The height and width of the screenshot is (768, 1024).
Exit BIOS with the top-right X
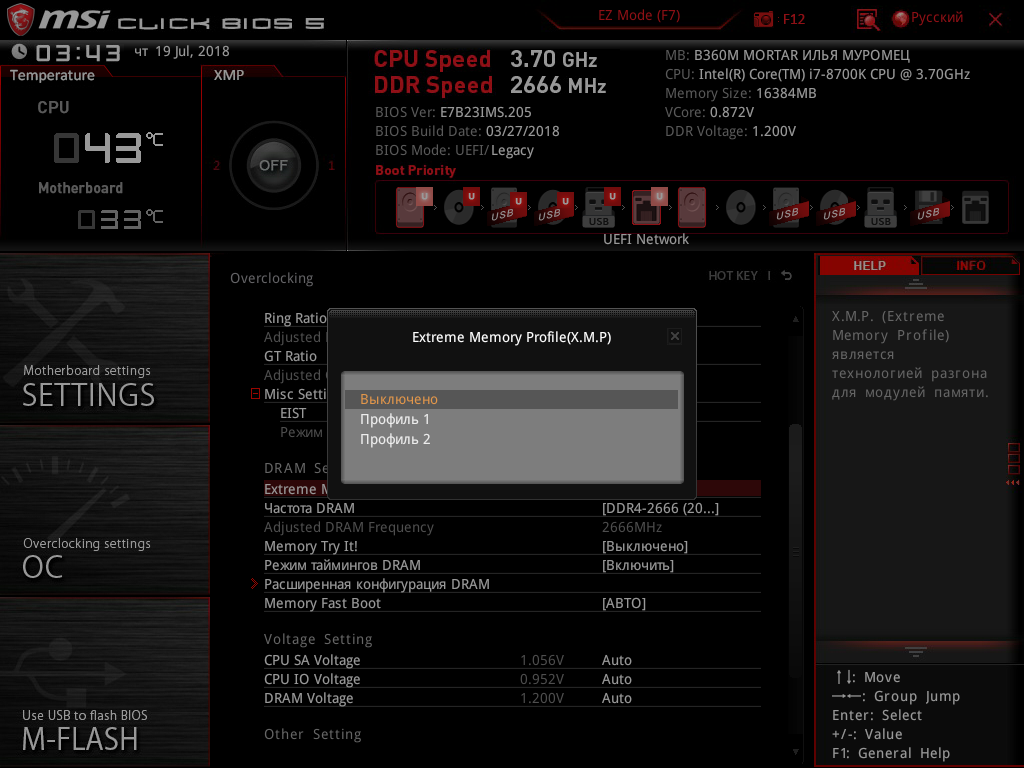[x=995, y=20]
